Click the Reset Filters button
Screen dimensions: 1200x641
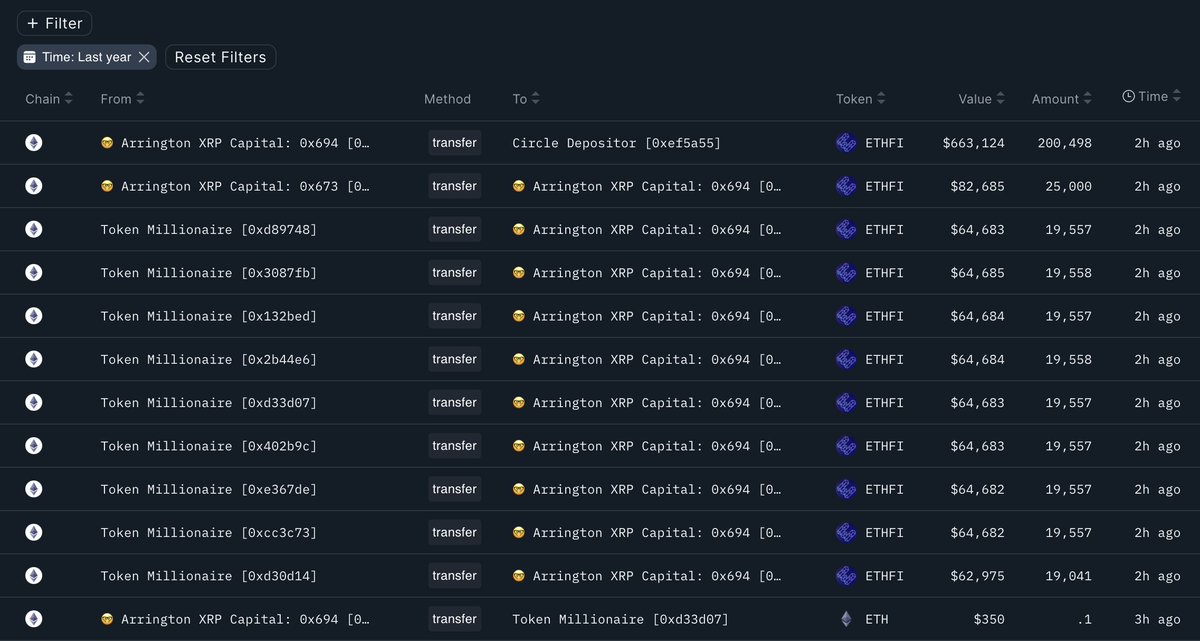[220, 57]
